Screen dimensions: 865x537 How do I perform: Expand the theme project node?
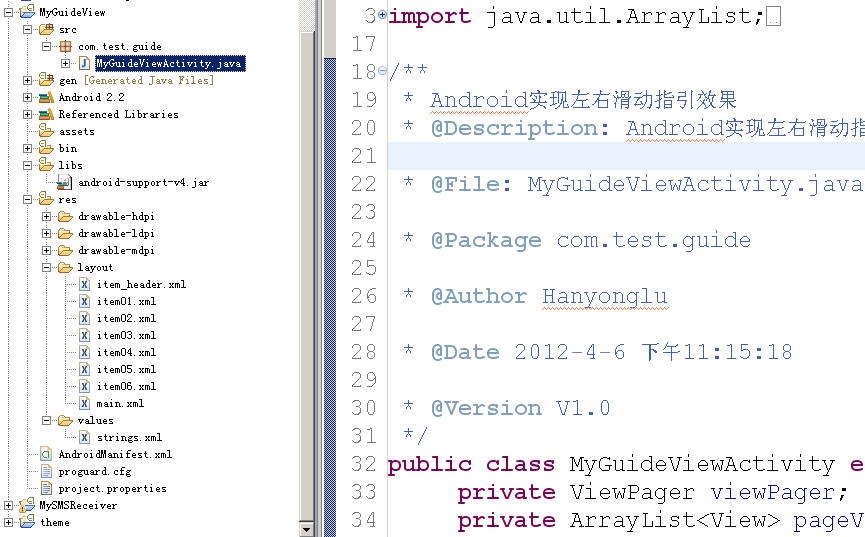(9, 522)
